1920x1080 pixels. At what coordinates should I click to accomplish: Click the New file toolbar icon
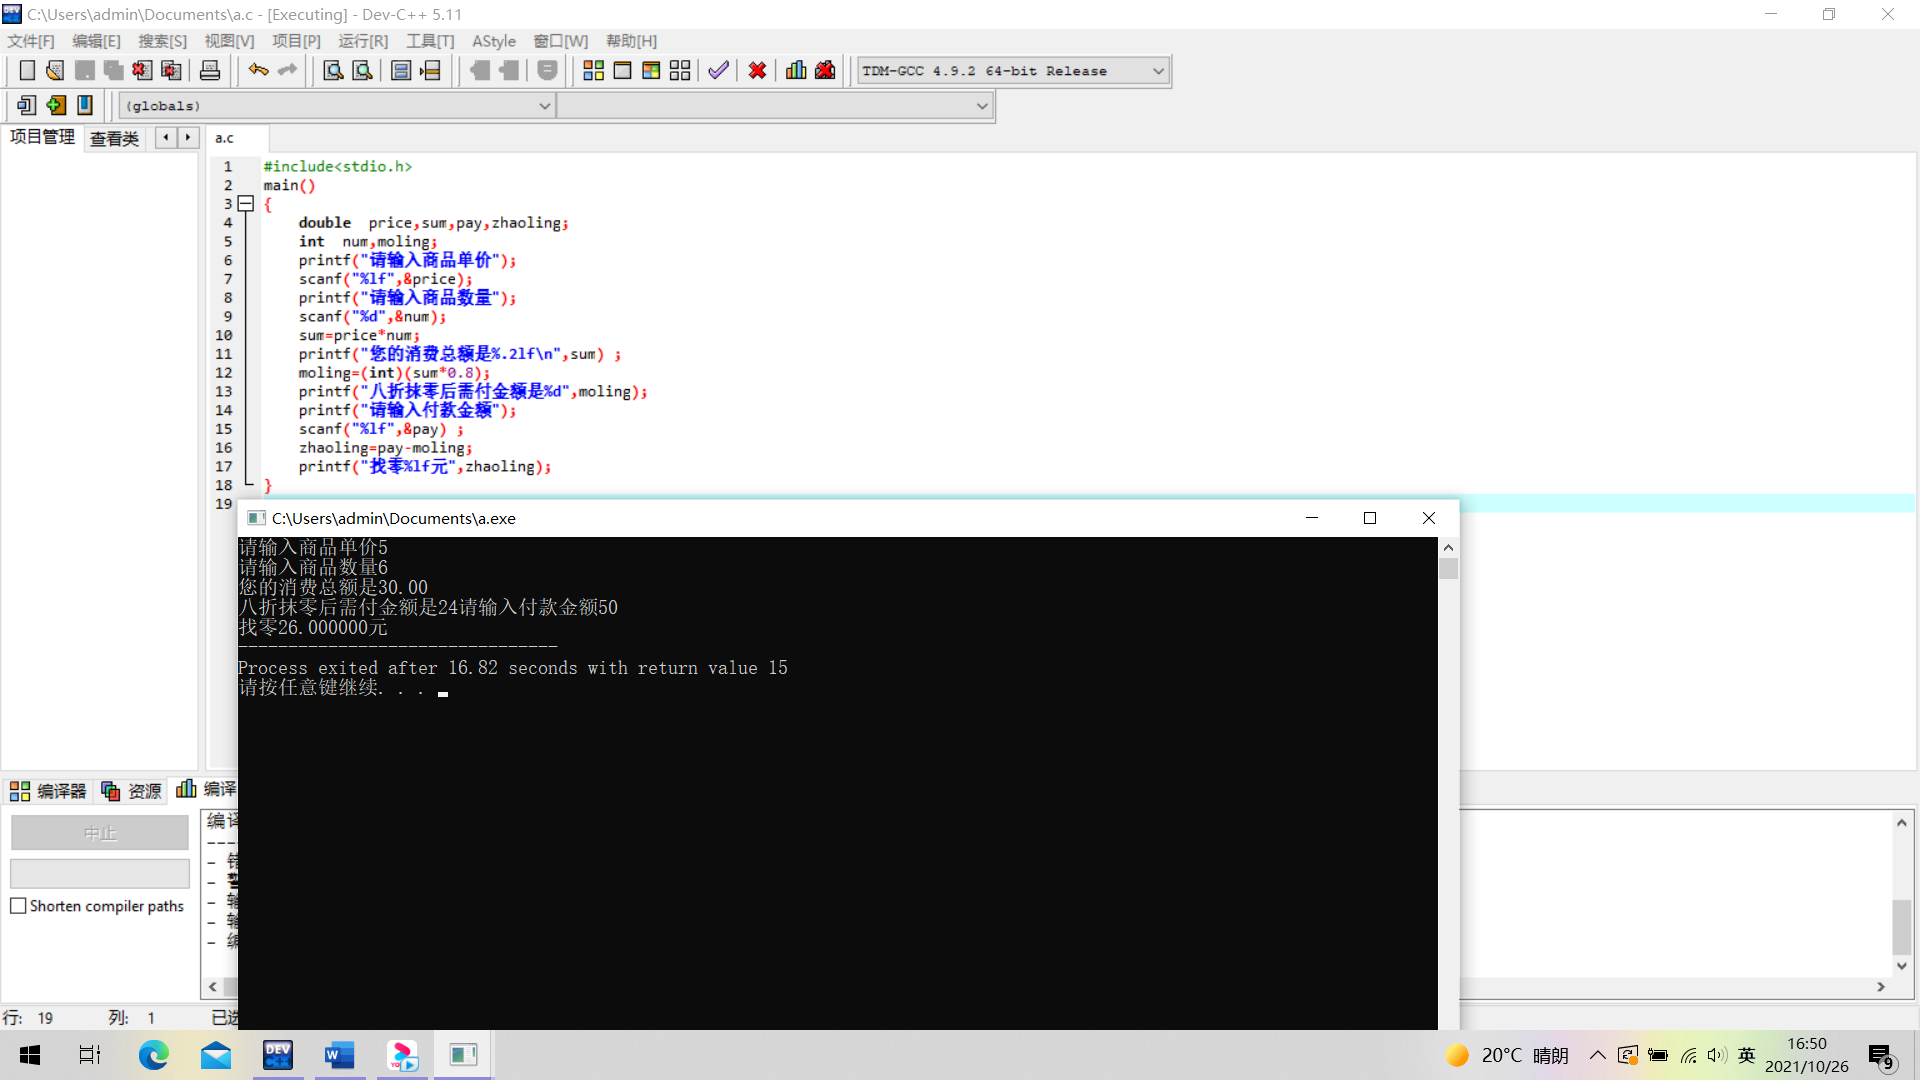coord(27,71)
